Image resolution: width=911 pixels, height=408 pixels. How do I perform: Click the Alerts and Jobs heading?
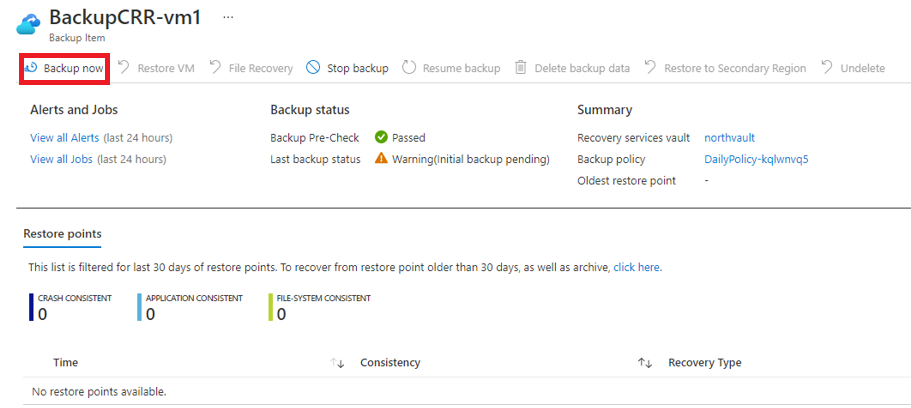[74, 110]
